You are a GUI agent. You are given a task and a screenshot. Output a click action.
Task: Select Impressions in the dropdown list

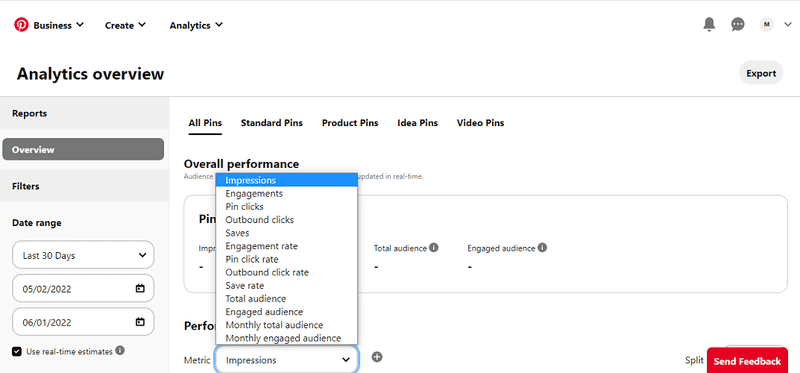tap(286, 180)
